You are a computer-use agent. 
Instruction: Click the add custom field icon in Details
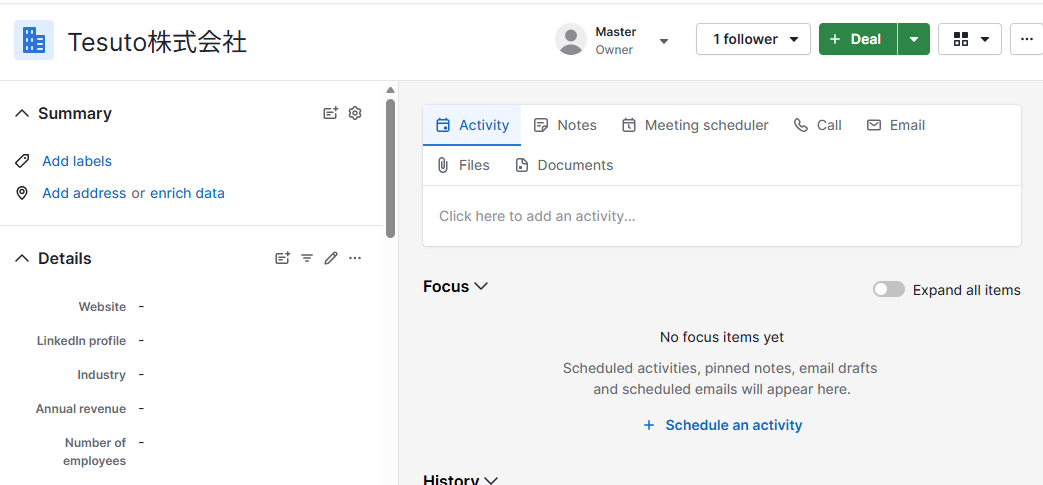pyautogui.click(x=283, y=258)
